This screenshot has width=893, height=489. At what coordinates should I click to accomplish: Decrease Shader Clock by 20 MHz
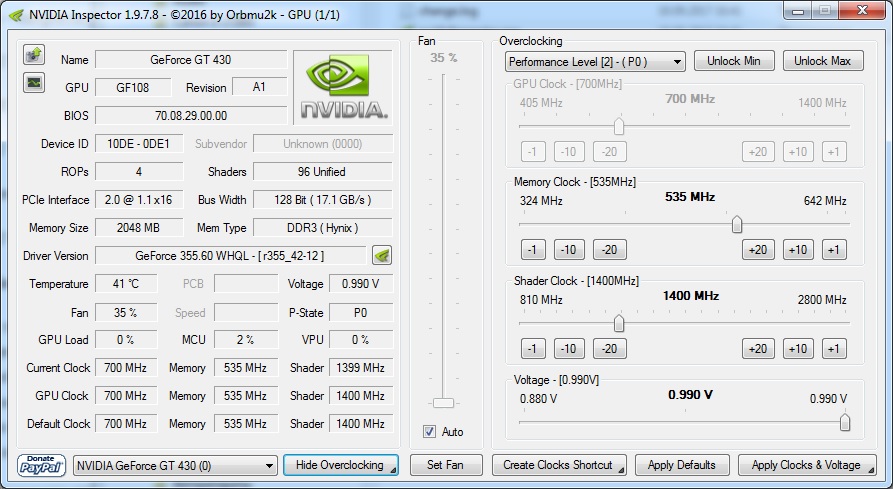609,349
